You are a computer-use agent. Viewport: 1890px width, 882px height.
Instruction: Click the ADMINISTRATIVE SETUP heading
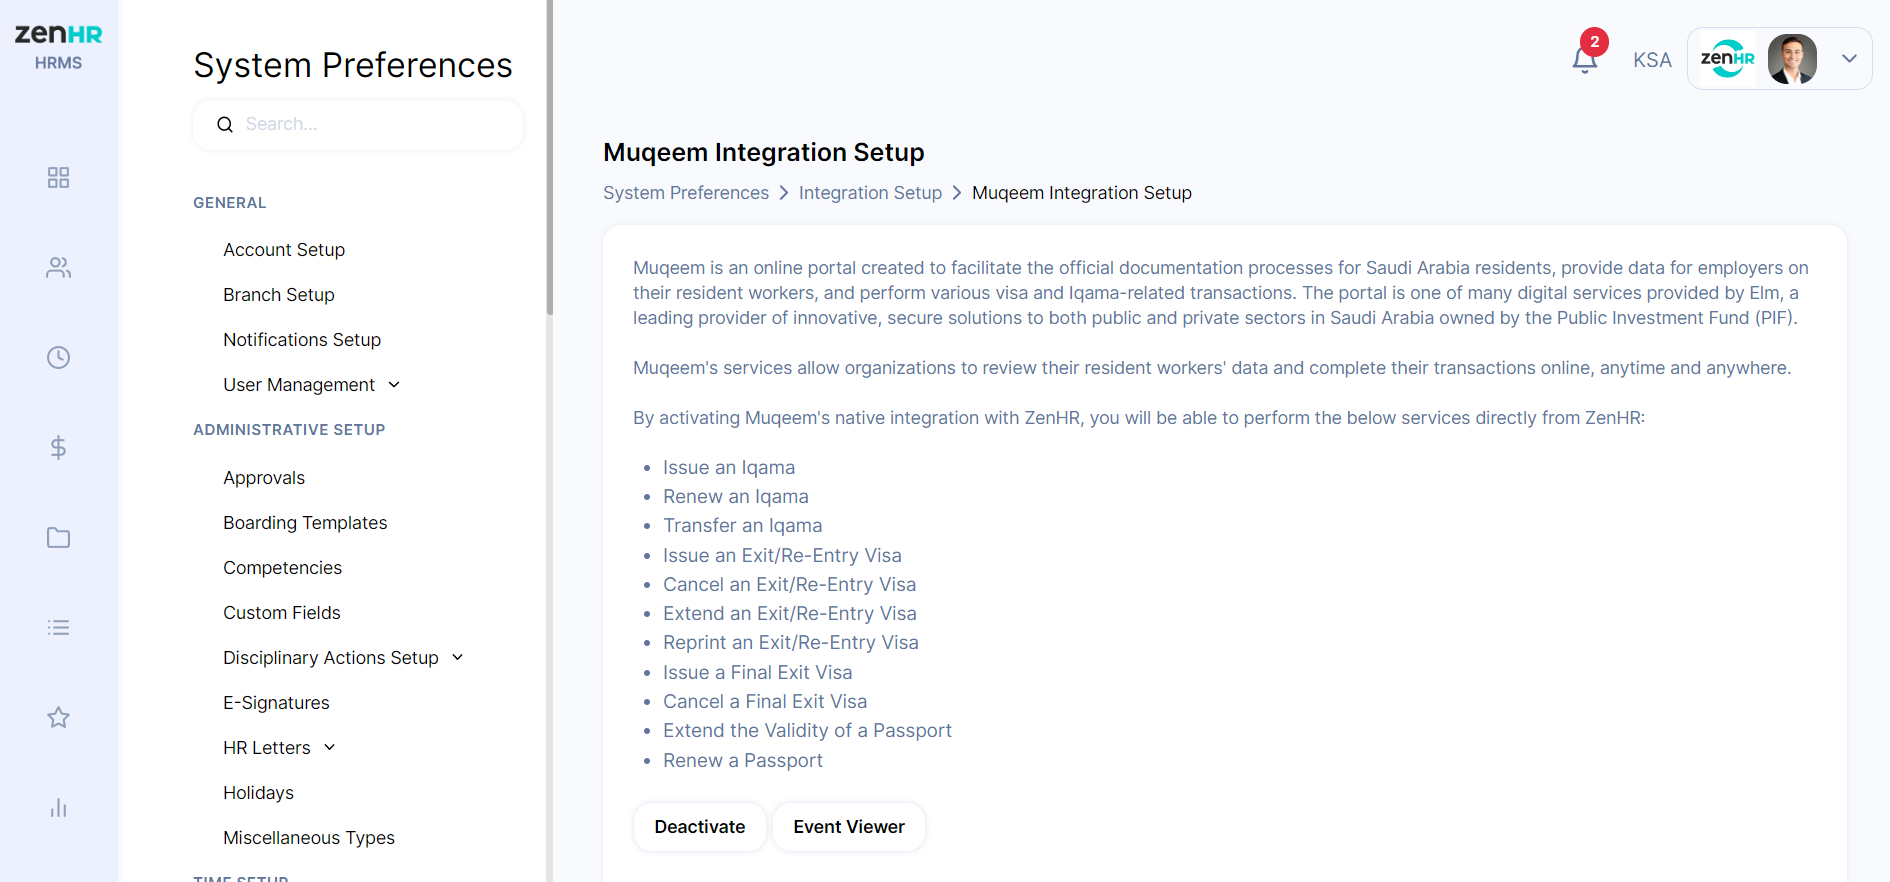289,430
